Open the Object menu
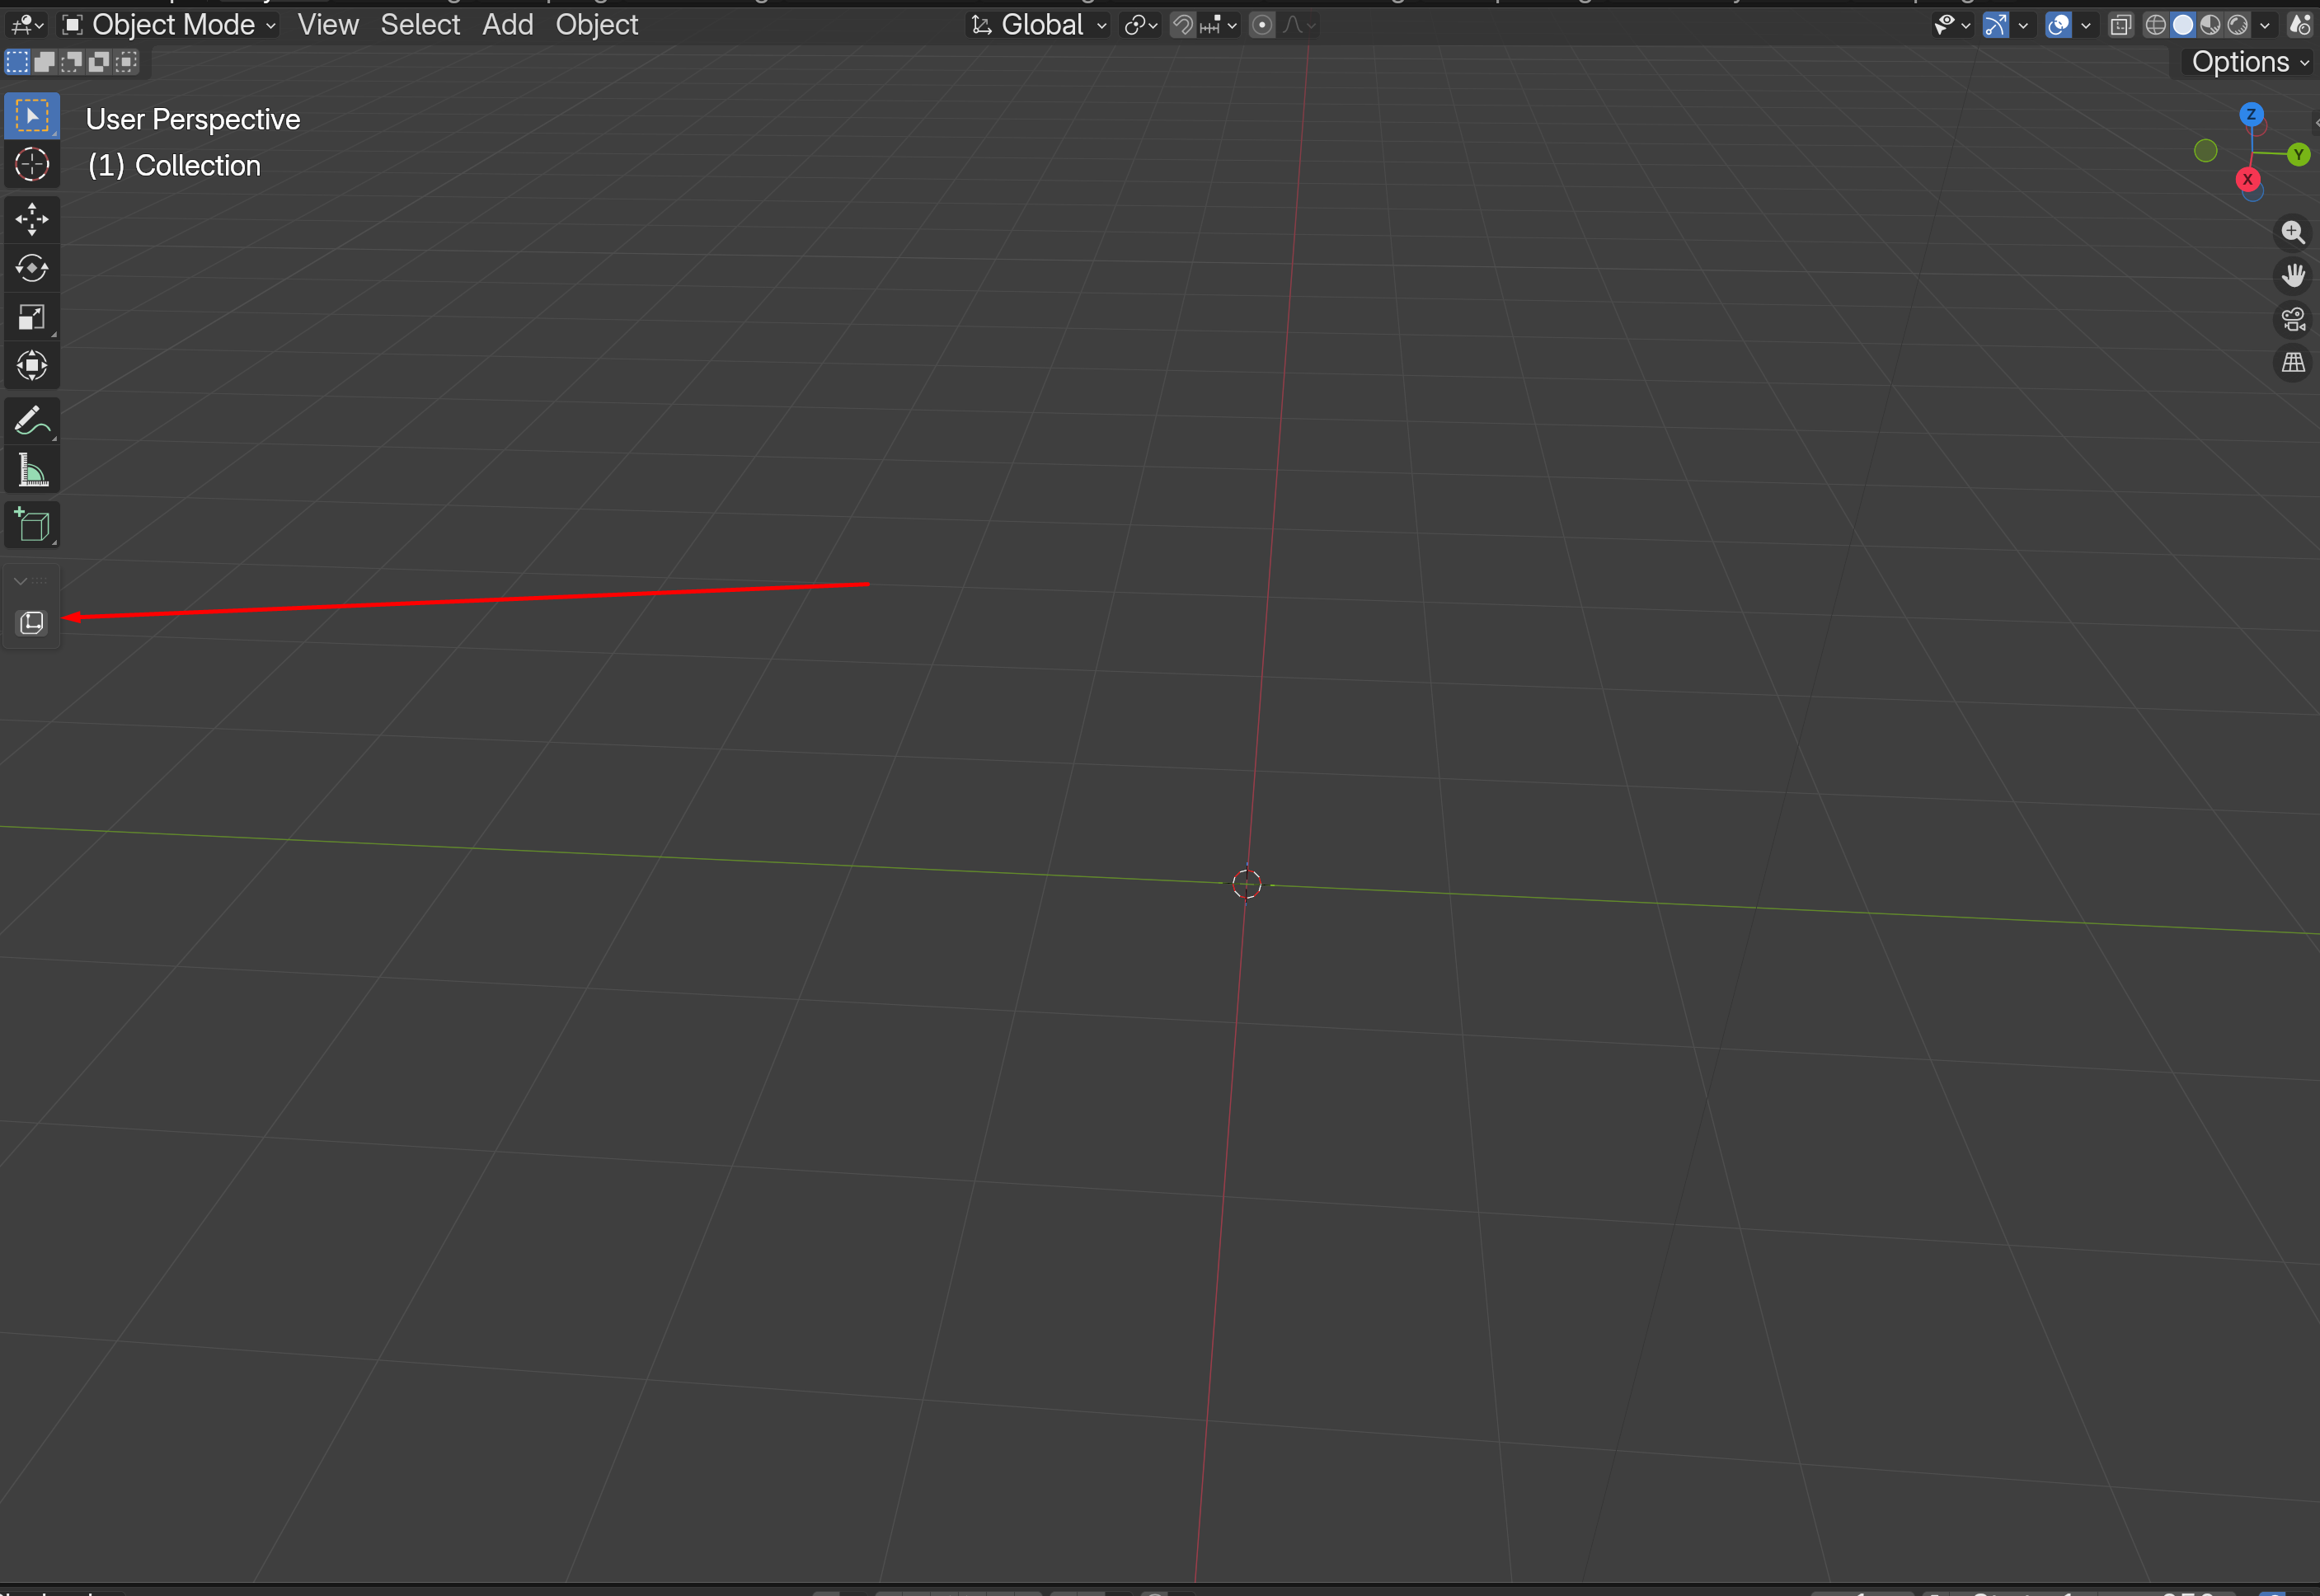This screenshot has width=2320, height=1596. click(597, 25)
